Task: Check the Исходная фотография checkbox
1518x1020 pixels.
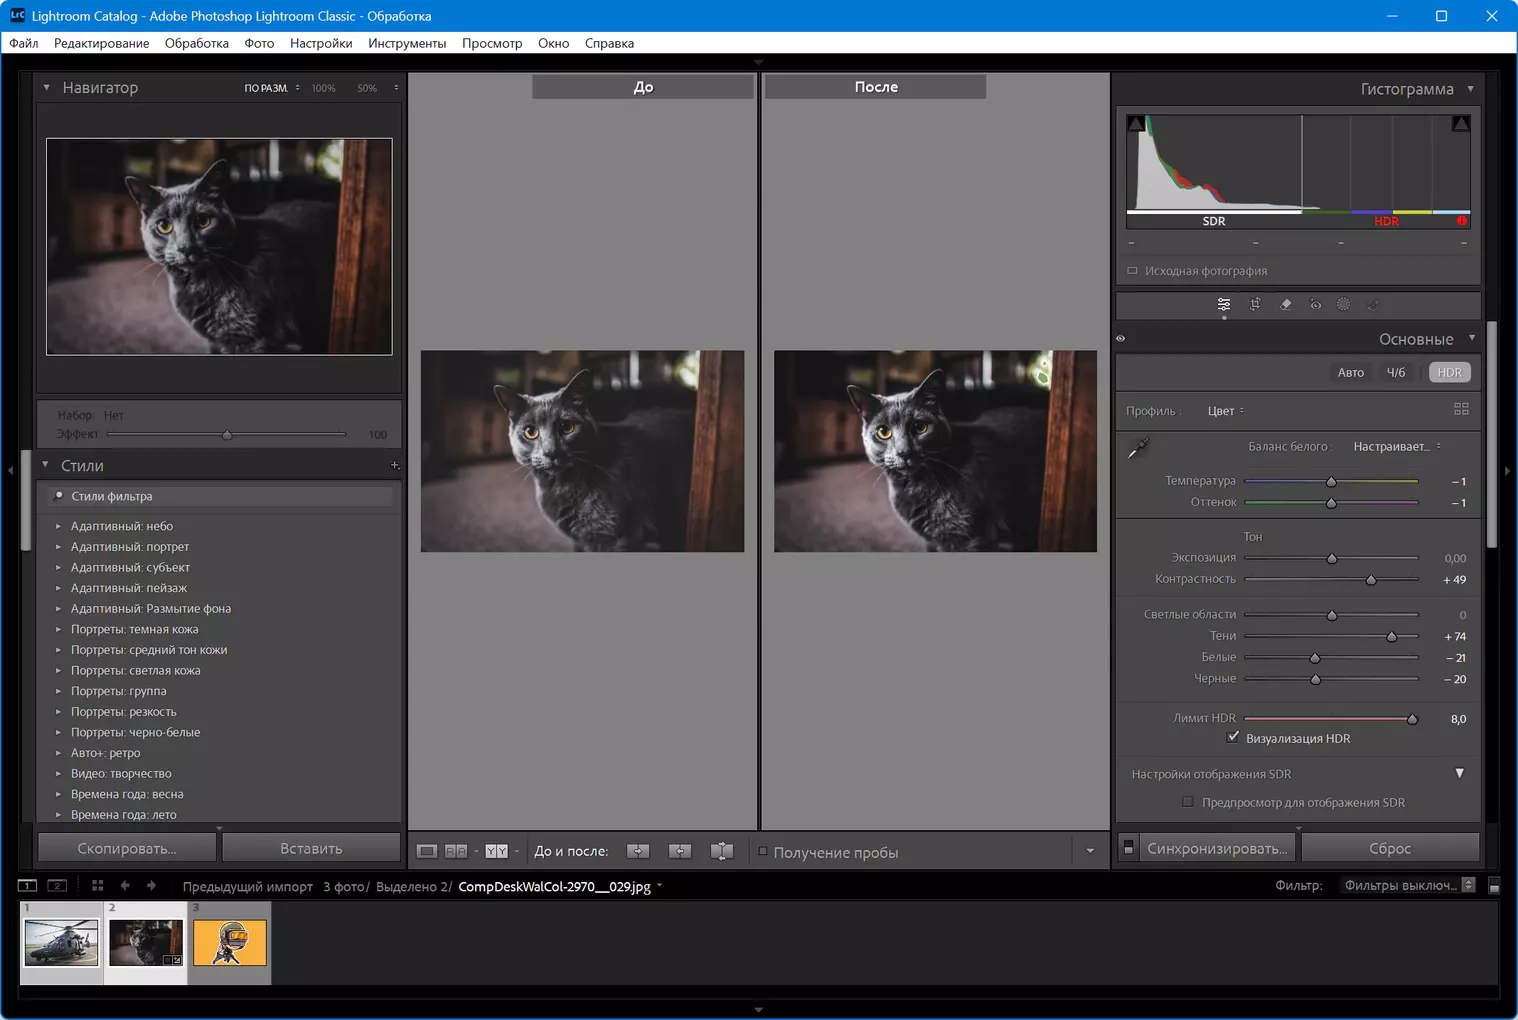Action: (1132, 270)
